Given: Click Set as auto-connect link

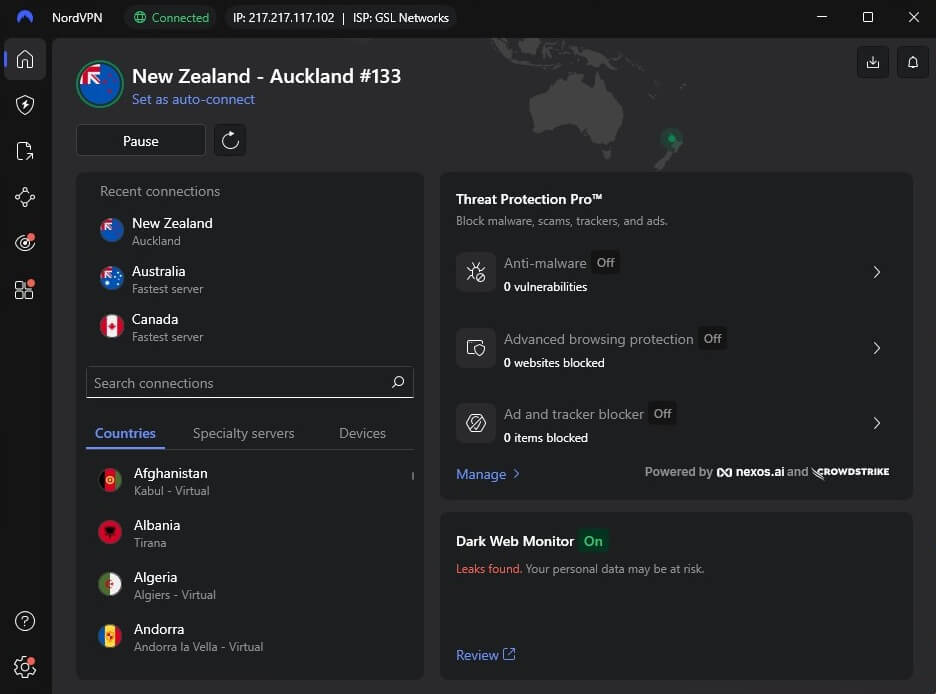Looking at the screenshot, I should (193, 99).
